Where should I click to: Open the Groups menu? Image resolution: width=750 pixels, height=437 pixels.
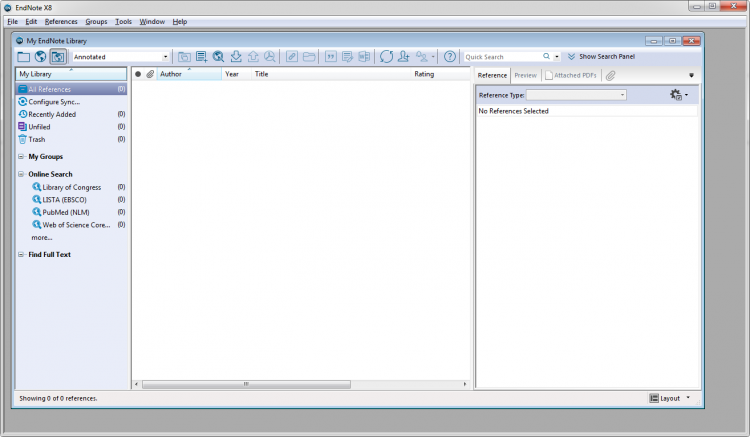pyautogui.click(x=96, y=22)
